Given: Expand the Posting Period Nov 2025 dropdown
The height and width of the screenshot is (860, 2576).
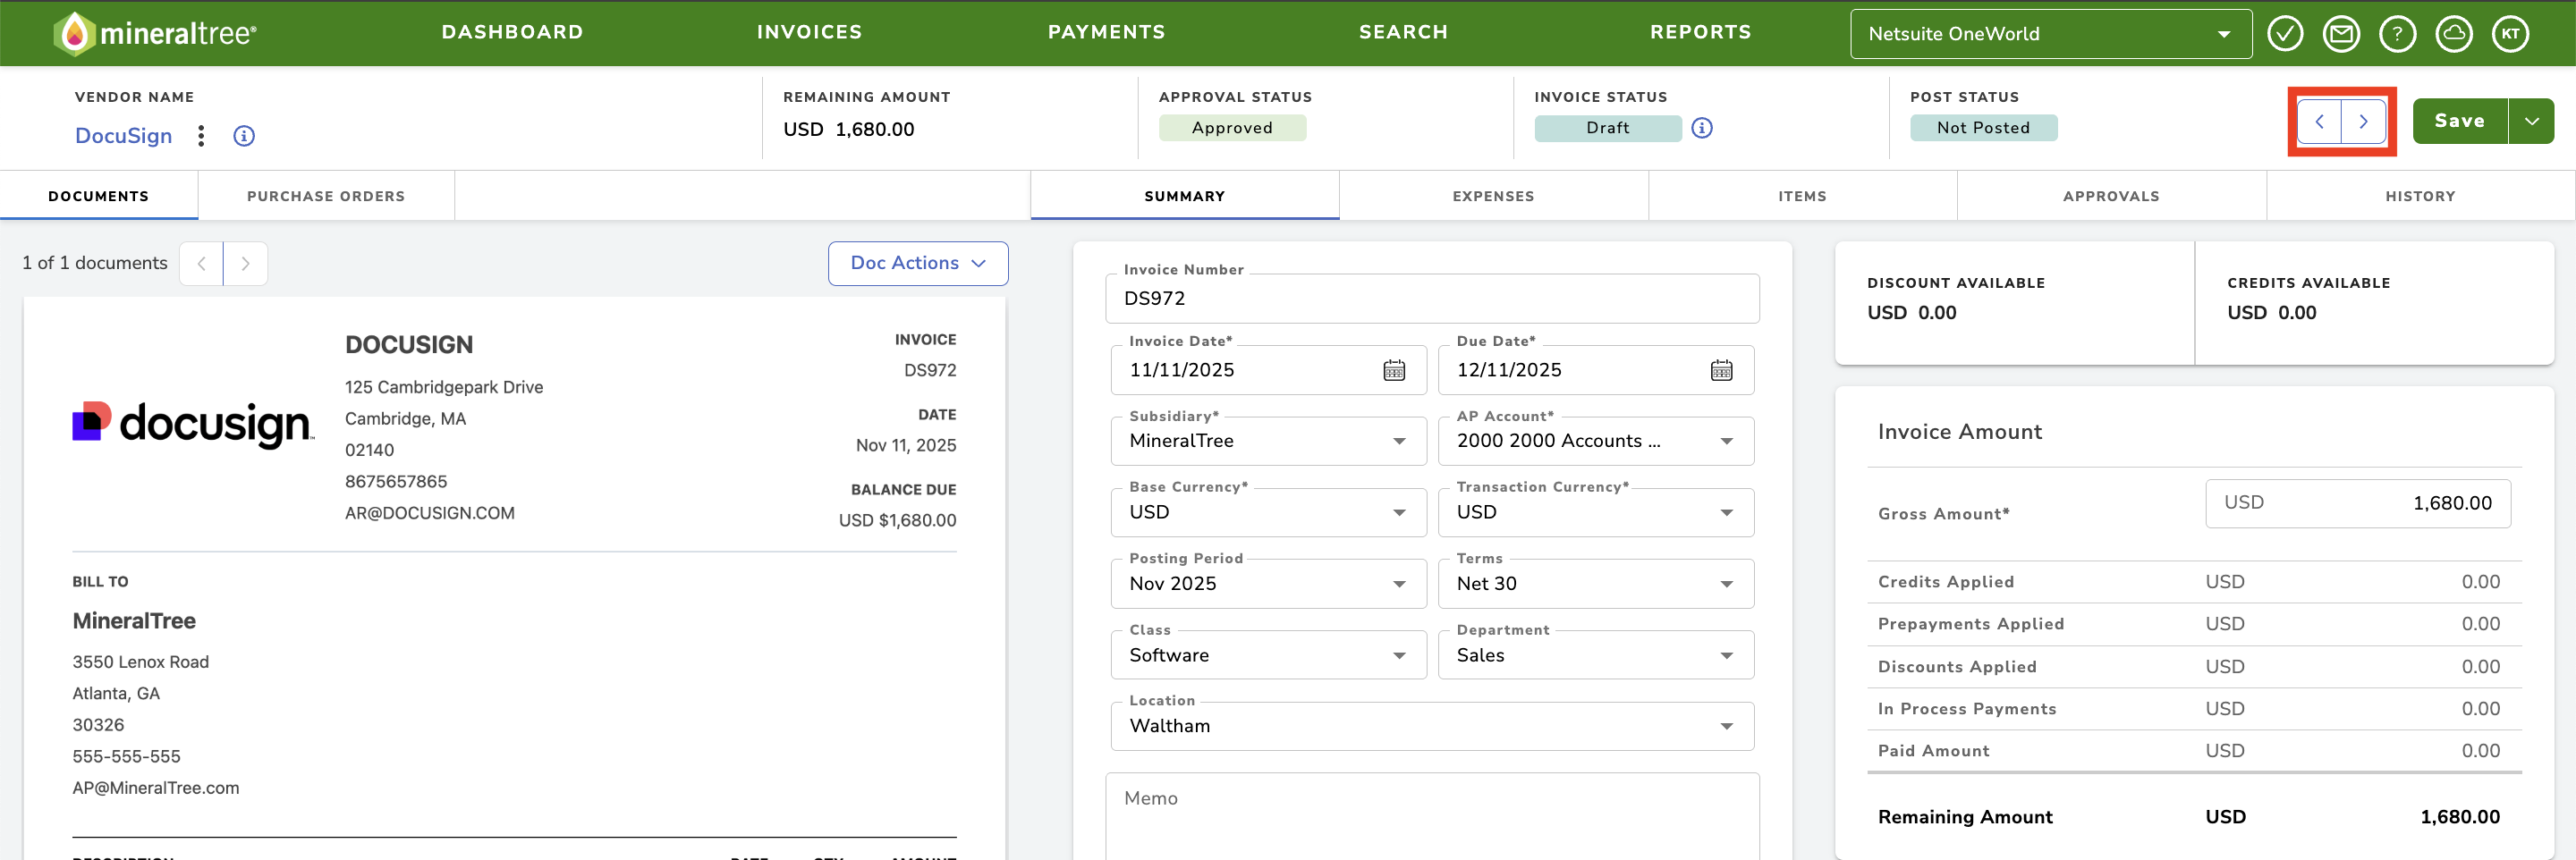Looking at the screenshot, I should coord(1268,584).
